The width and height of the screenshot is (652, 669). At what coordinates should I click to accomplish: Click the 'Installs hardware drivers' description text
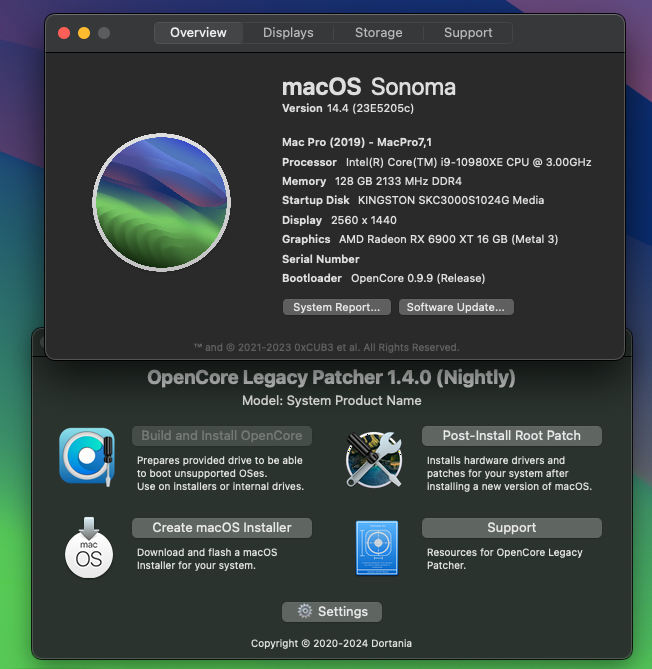click(509, 474)
